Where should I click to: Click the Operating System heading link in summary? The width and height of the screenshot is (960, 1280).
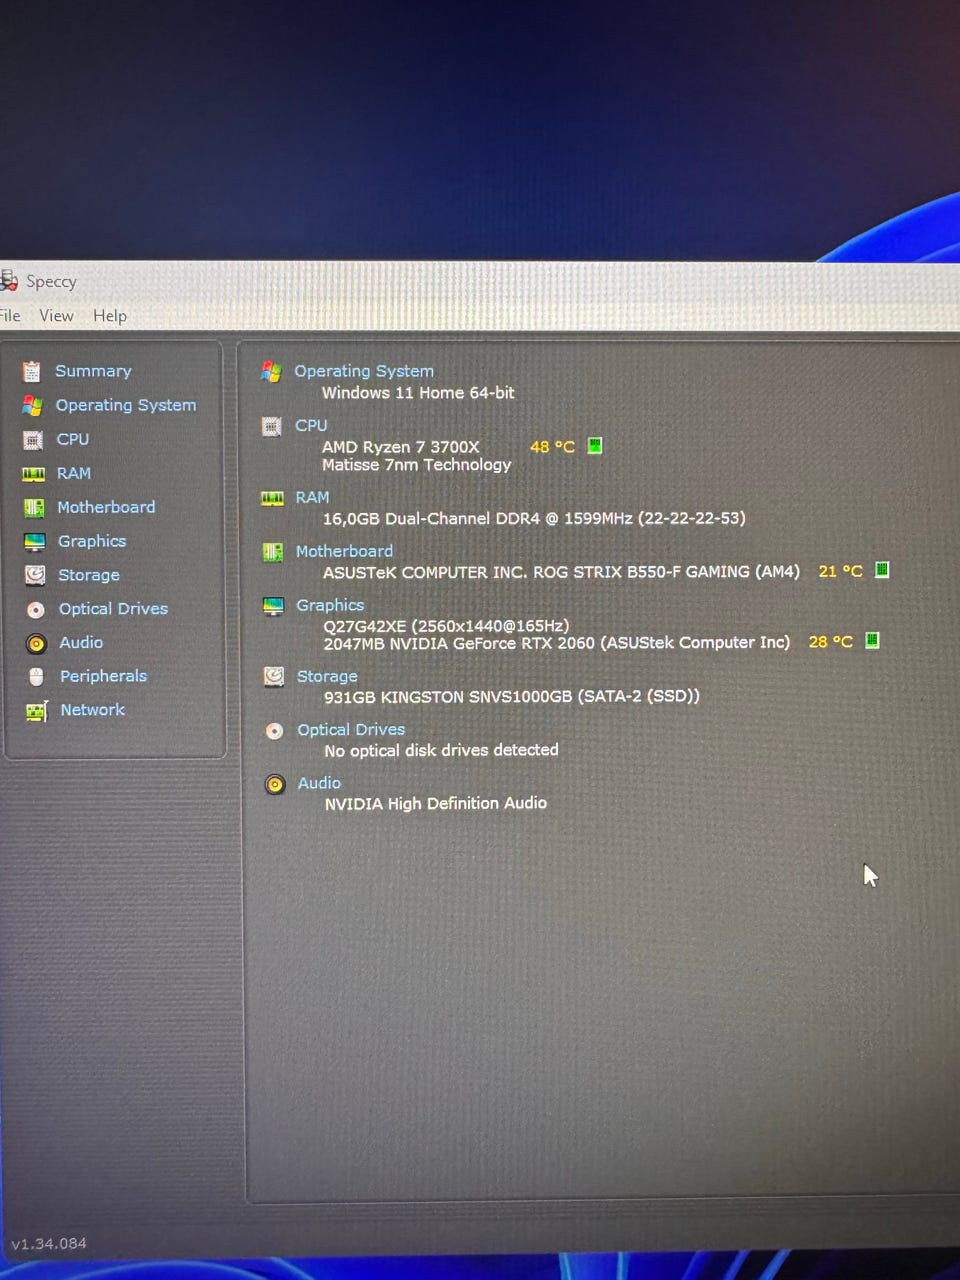point(364,371)
